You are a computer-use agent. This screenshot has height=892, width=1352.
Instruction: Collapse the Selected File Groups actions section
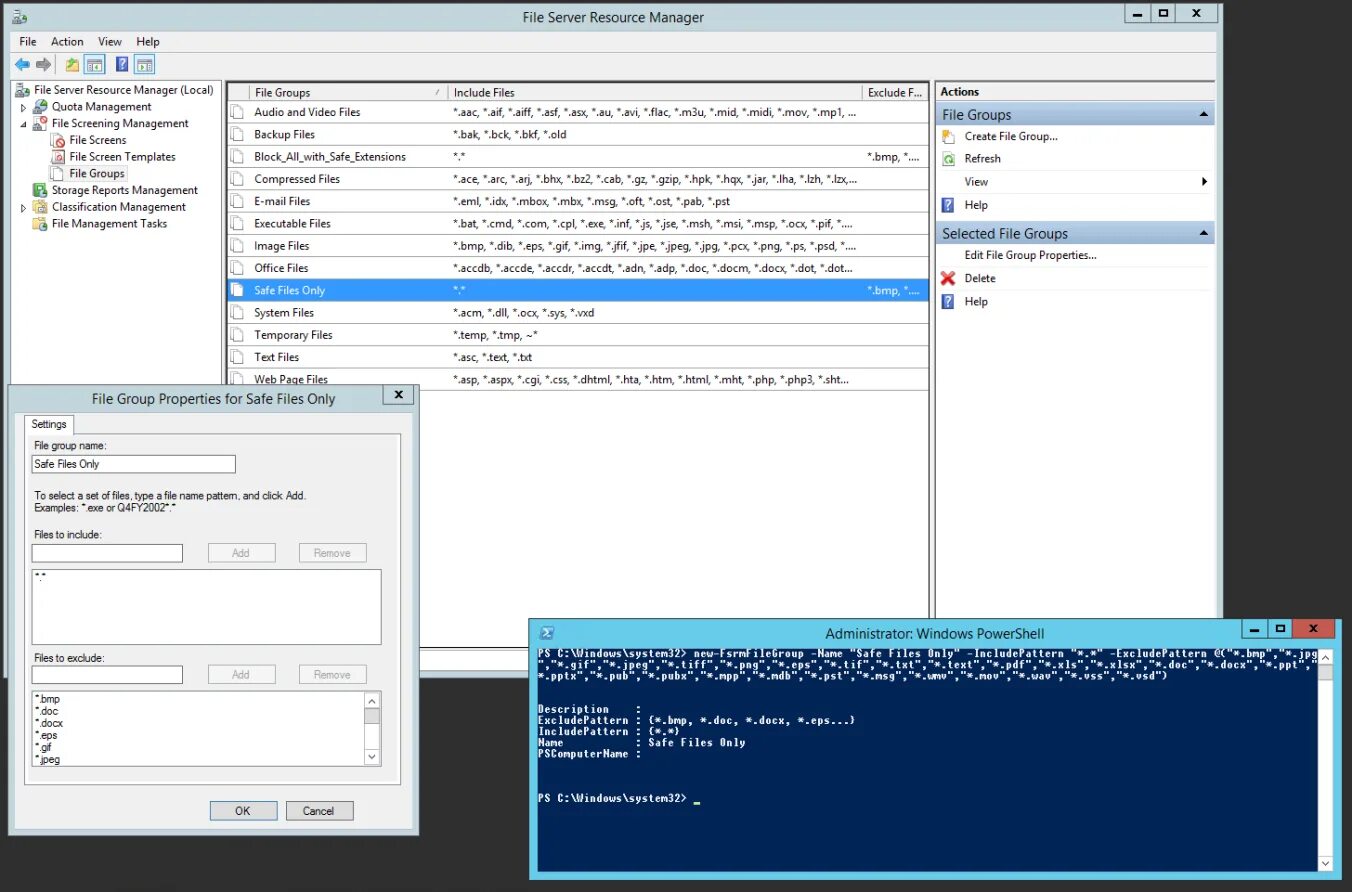coord(1203,233)
